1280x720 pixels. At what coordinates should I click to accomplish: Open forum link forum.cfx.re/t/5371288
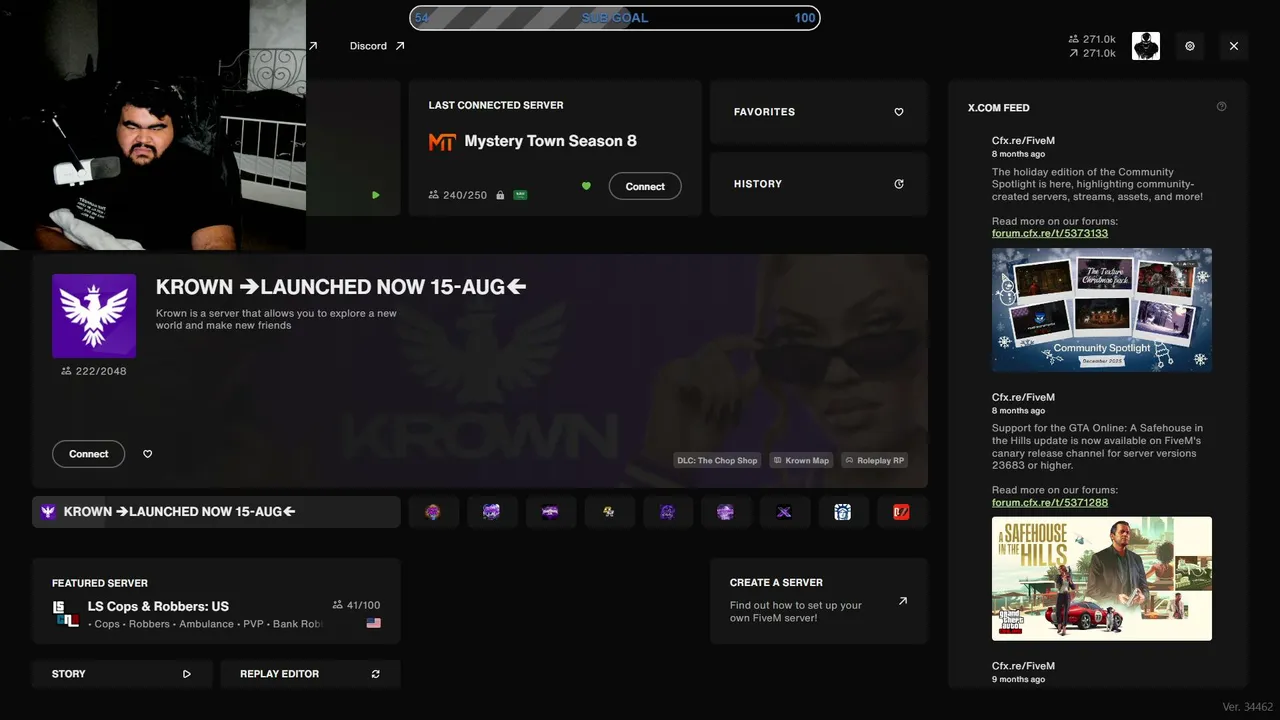[1050, 502]
